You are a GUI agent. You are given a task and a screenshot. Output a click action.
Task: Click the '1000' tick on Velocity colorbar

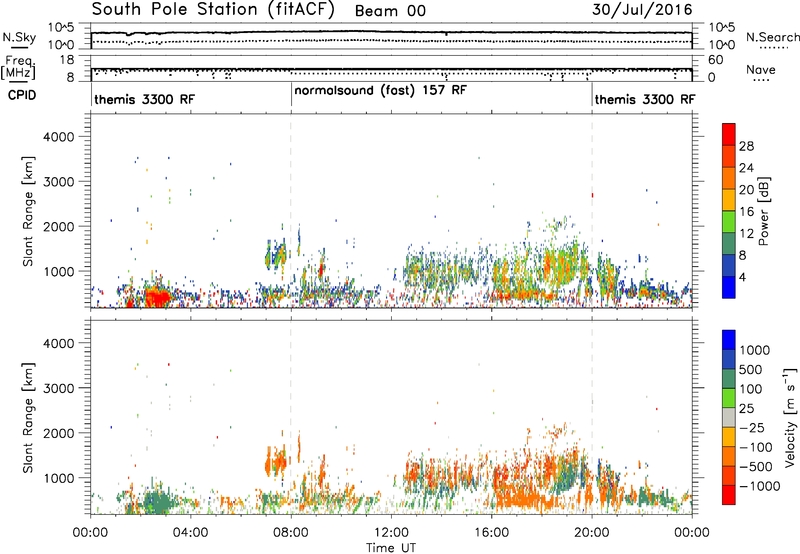click(754, 350)
